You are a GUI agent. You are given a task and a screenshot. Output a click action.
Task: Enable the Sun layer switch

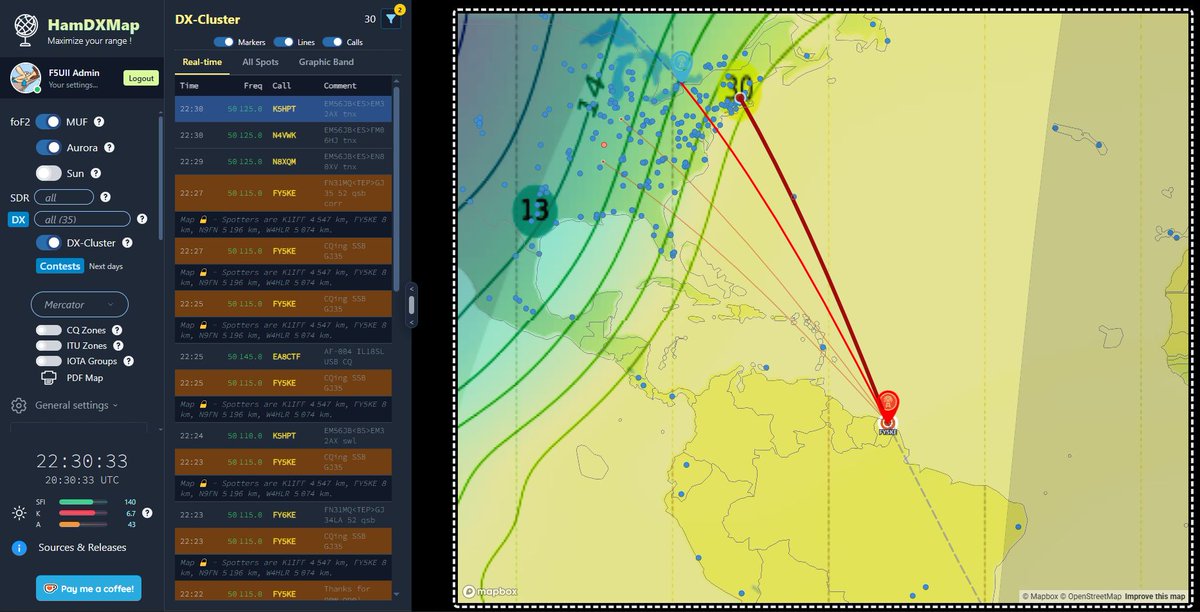click(49, 173)
